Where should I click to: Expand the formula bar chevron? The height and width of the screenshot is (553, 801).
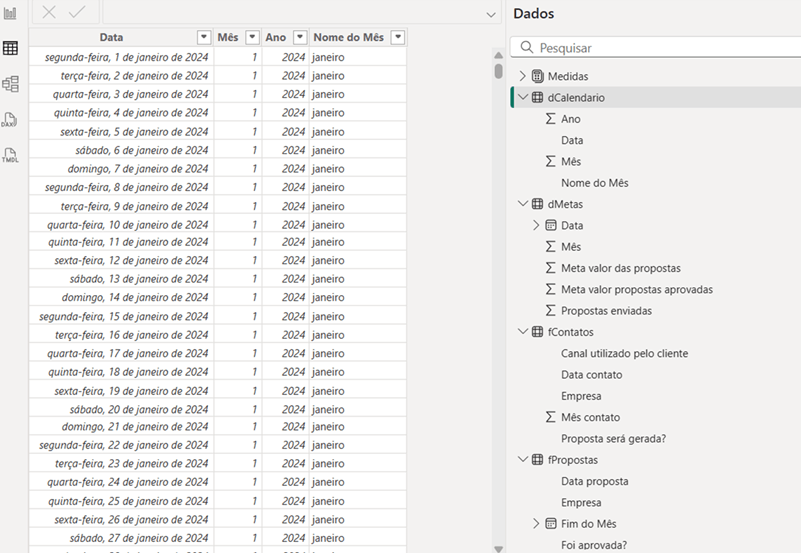pos(490,15)
